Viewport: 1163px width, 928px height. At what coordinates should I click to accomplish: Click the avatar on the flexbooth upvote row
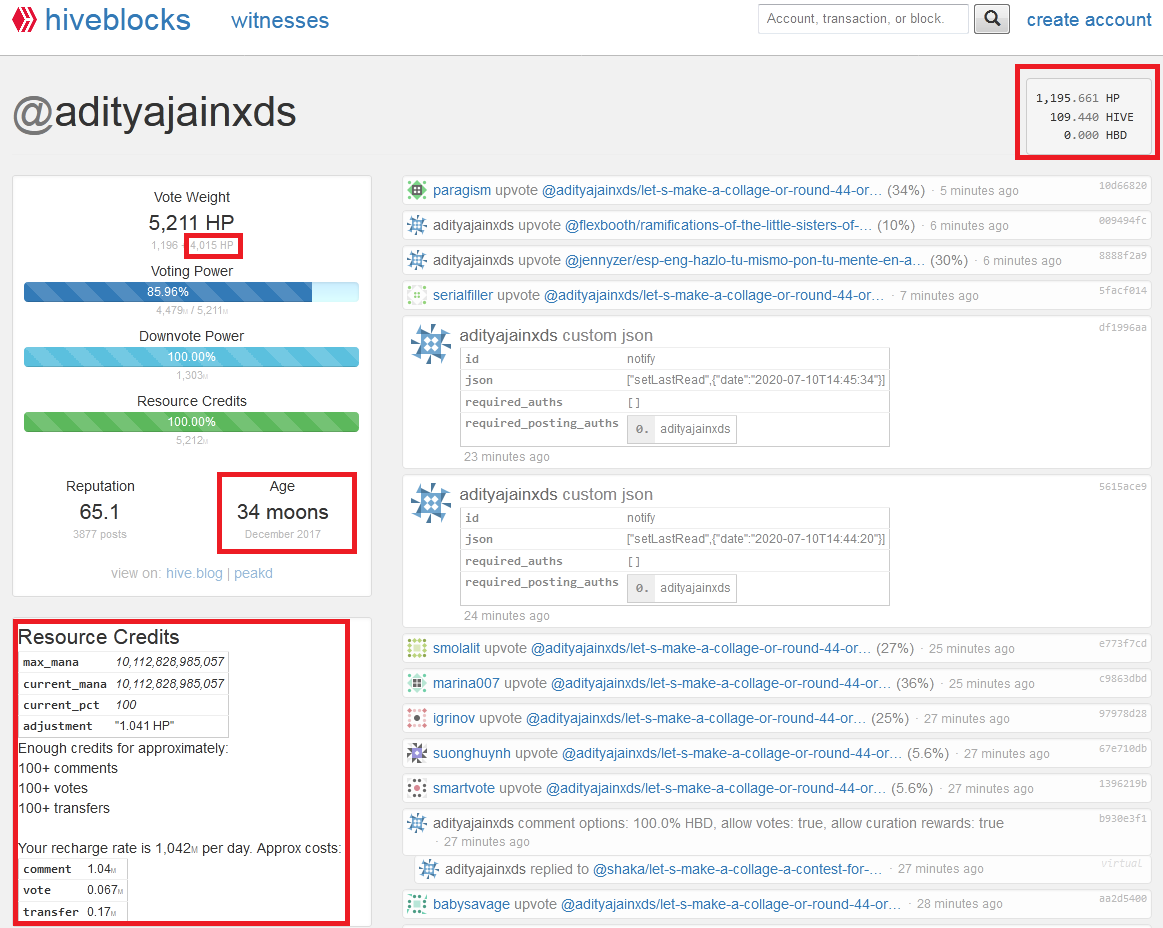click(416, 224)
